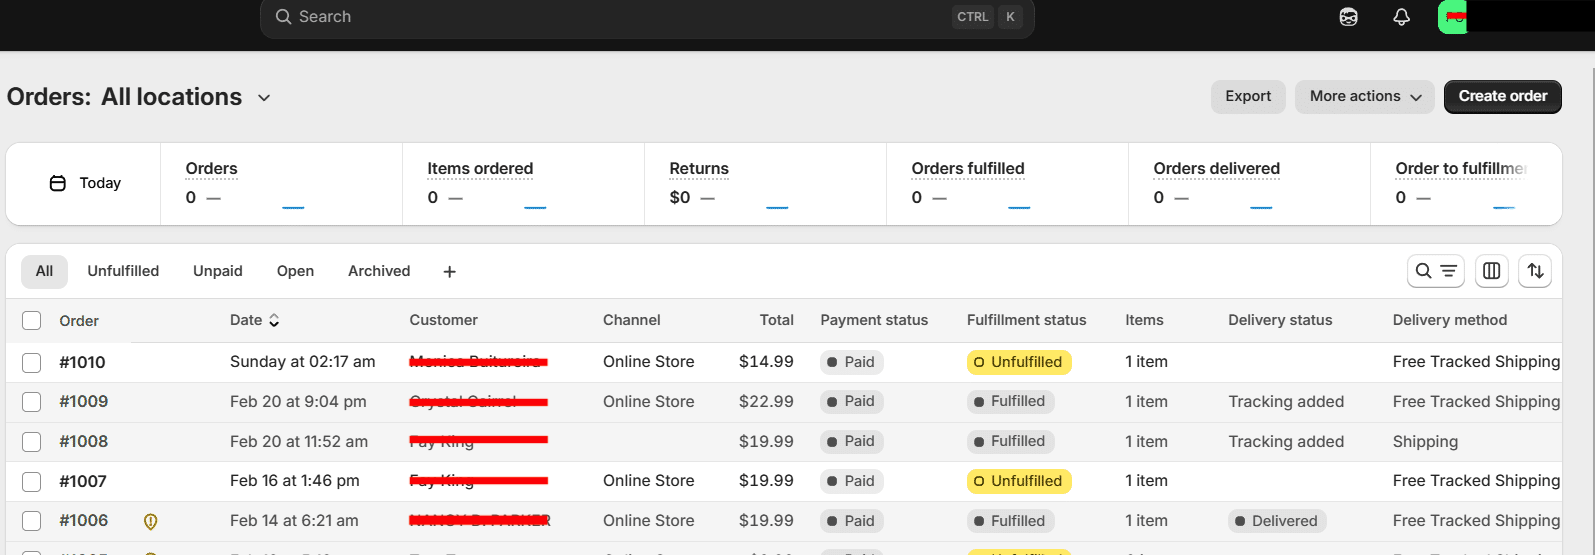Click the Today calendar icon
This screenshot has width=1595, height=555.
click(58, 183)
